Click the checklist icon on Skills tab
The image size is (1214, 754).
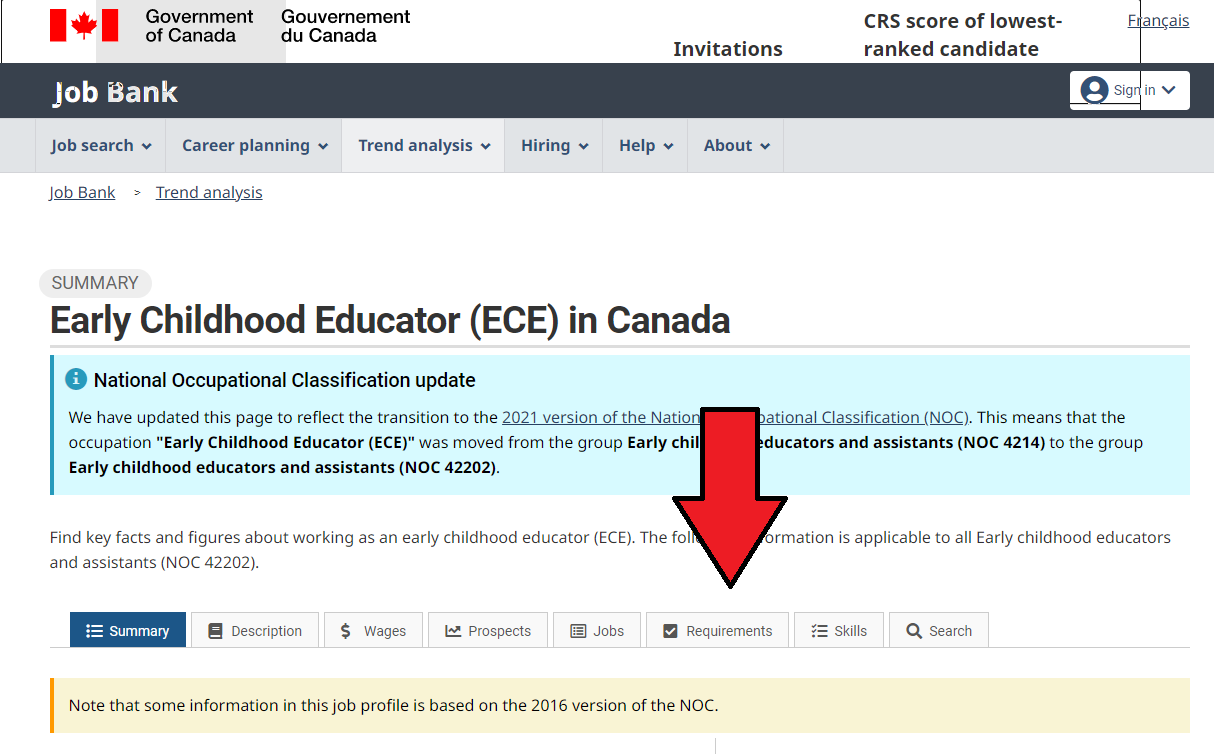tap(819, 631)
